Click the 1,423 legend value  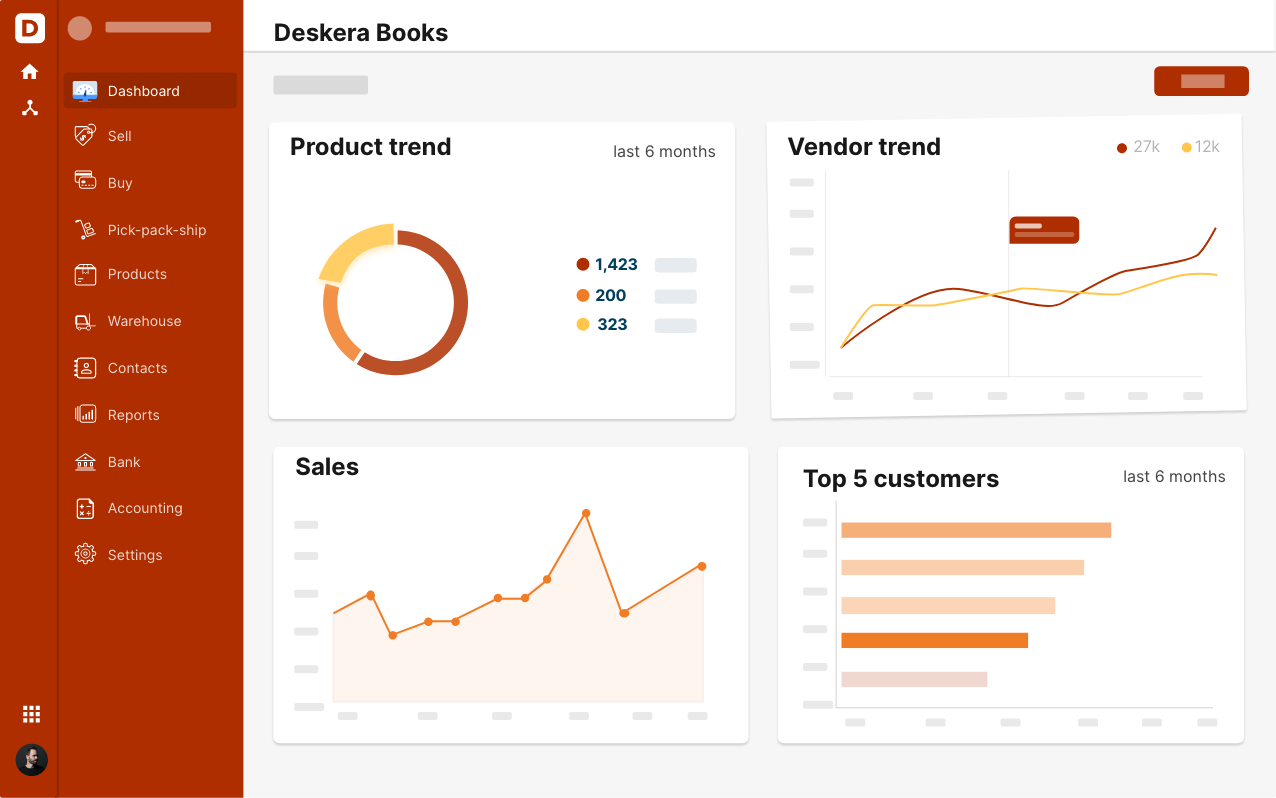tap(616, 265)
